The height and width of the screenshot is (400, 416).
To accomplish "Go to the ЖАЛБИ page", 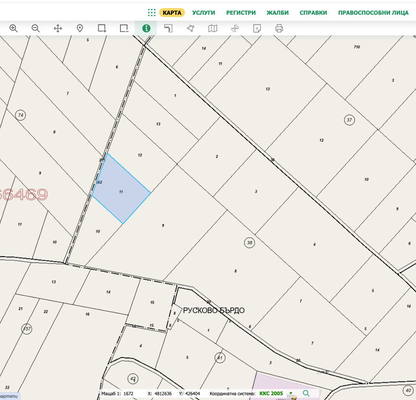I will [278, 13].
